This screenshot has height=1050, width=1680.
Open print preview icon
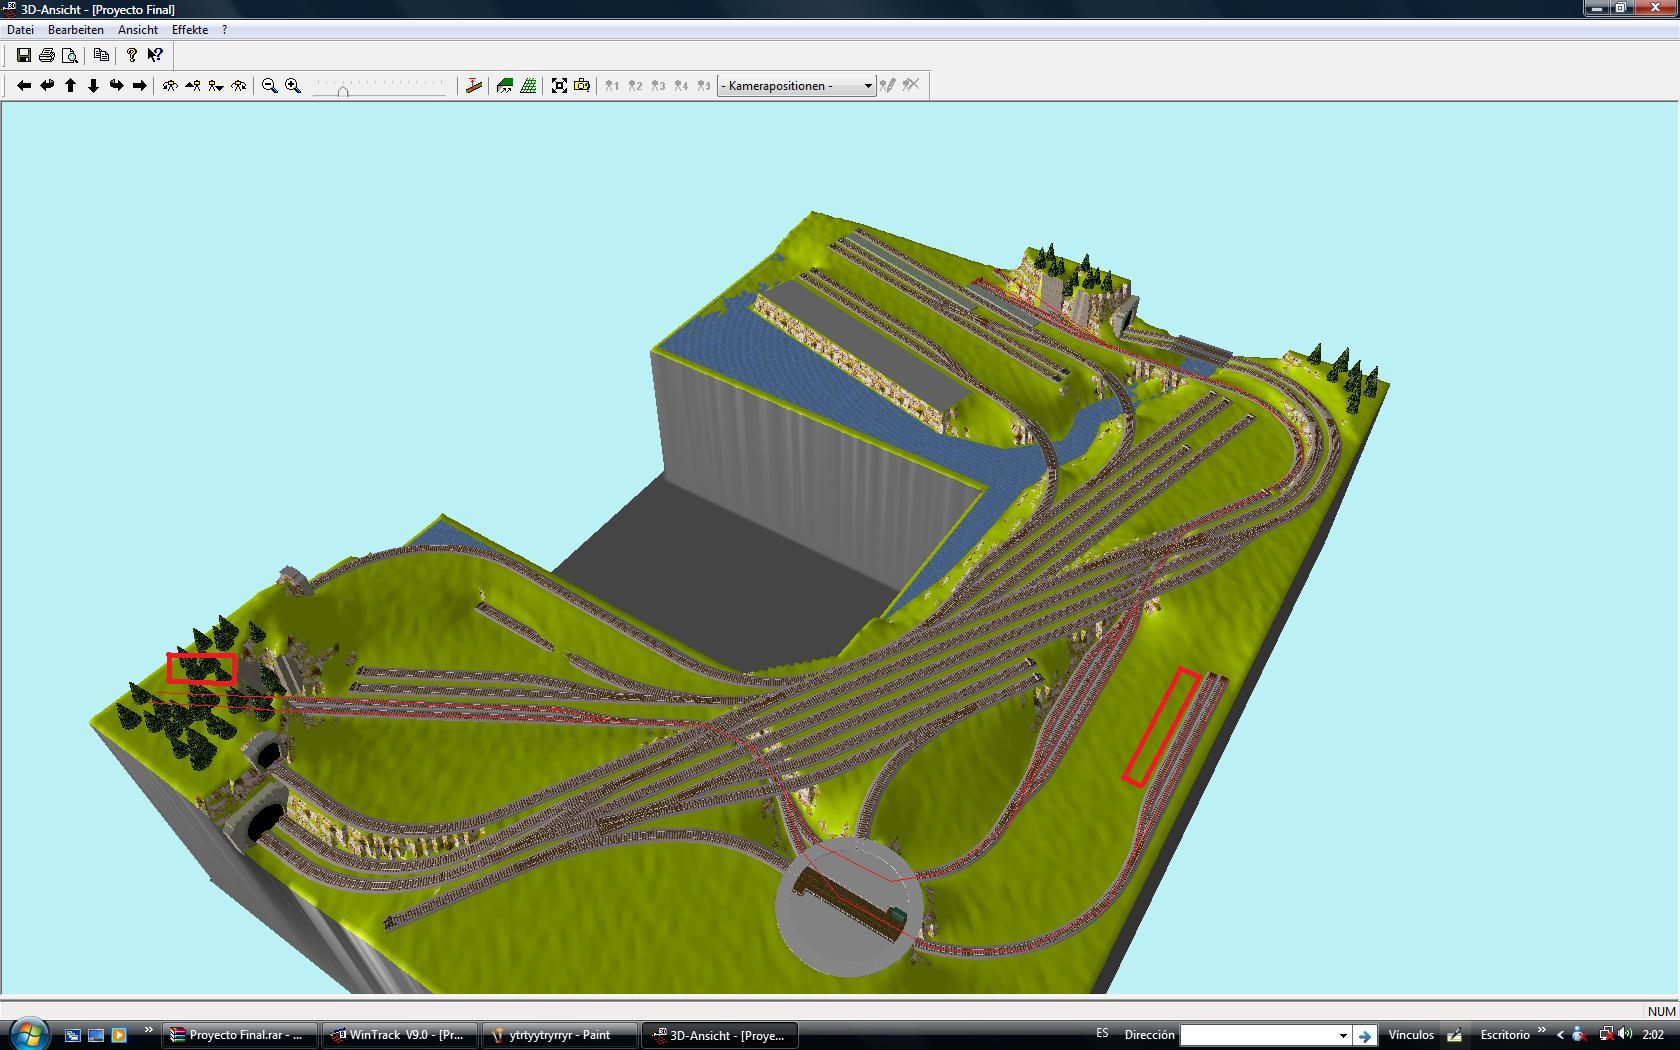click(70, 56)
